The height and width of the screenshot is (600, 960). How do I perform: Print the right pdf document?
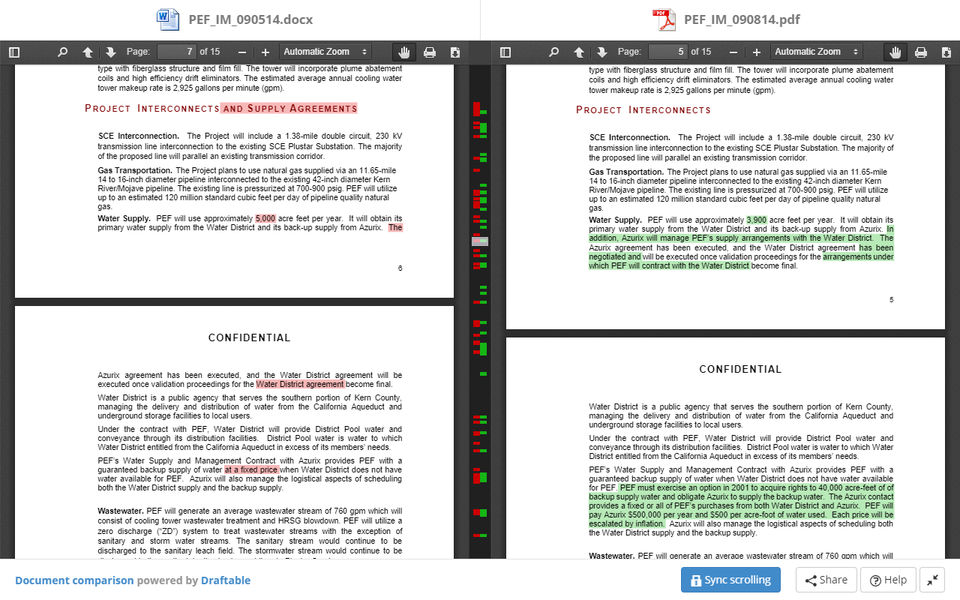(x=921, y=53)
